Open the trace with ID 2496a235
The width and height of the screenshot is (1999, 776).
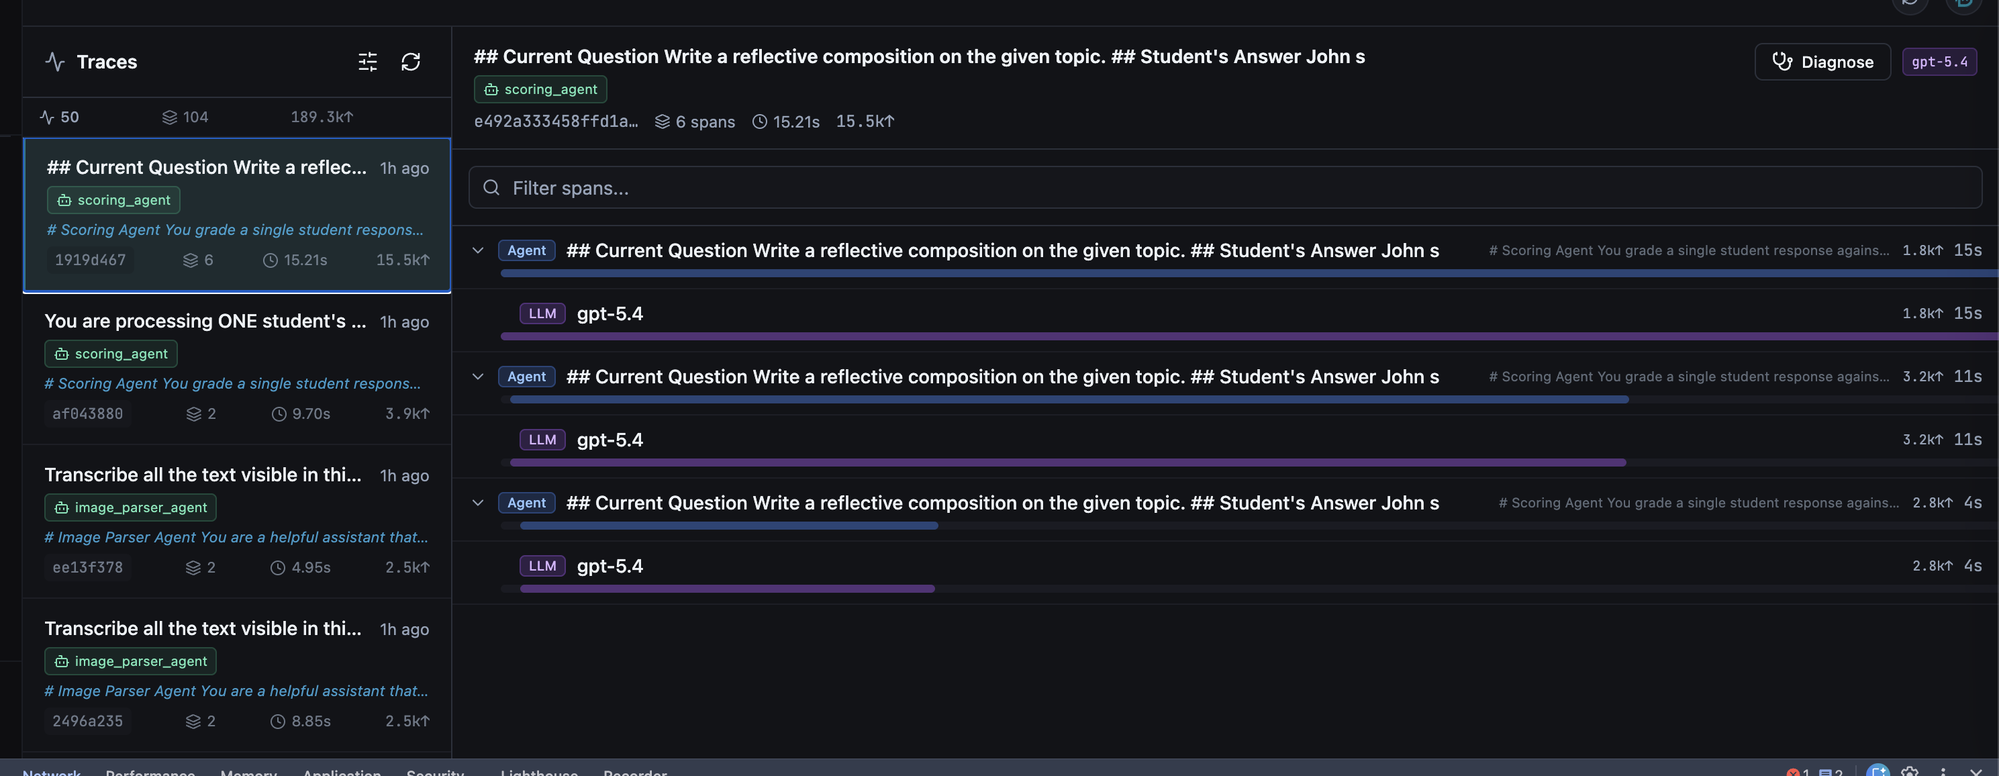pos(237,676)
